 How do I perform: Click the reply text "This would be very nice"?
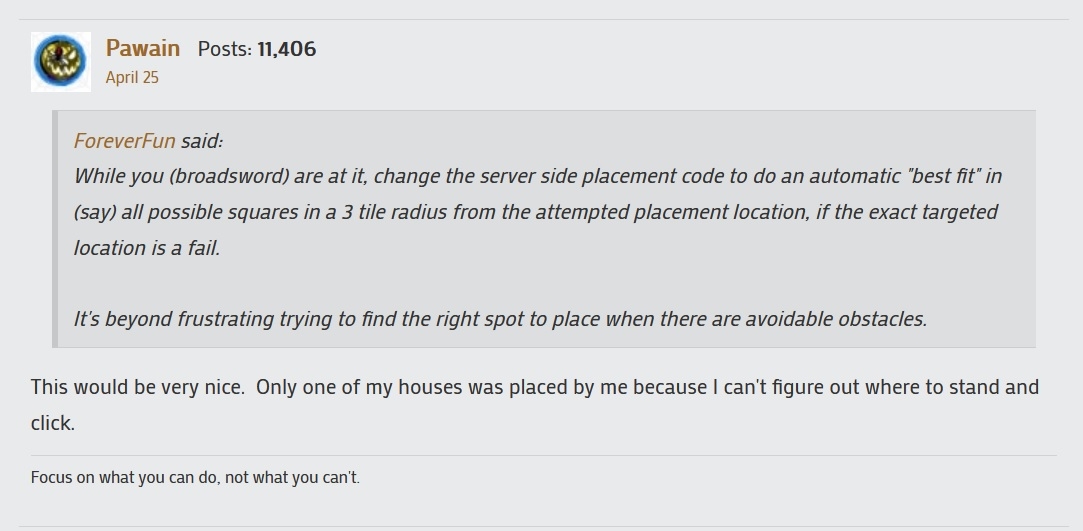coord(138,387)
